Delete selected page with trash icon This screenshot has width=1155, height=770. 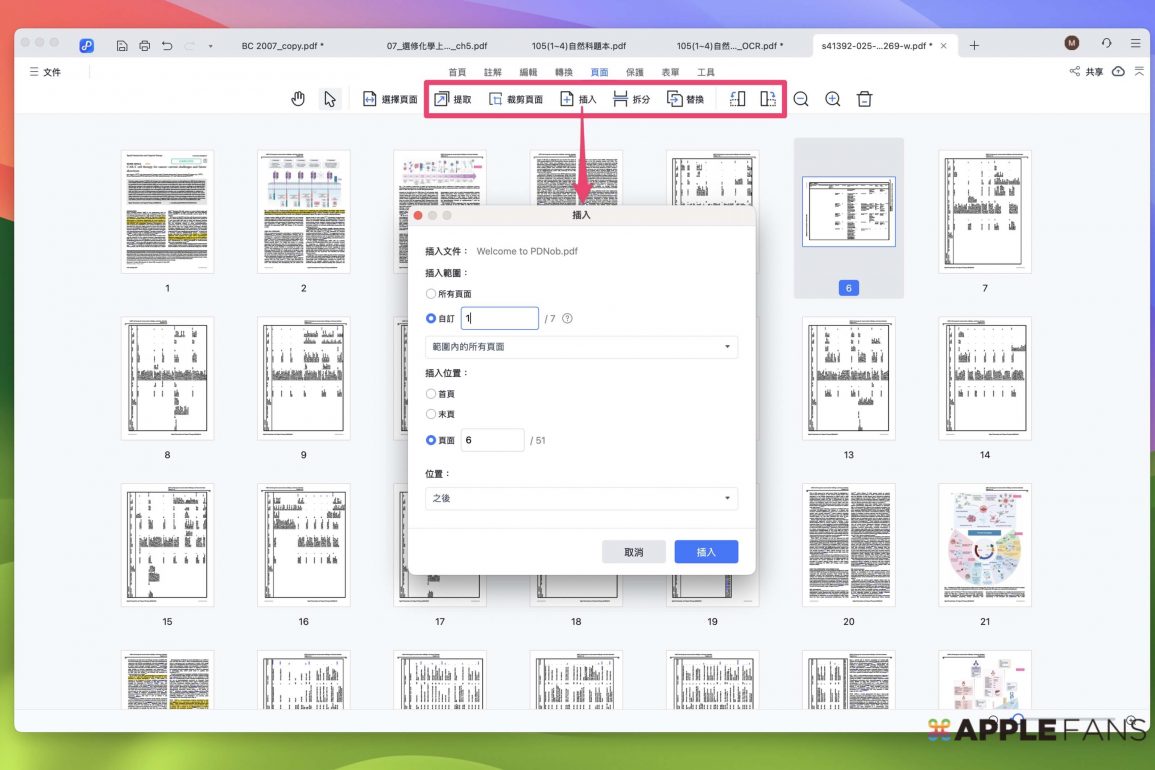(865, 99)
